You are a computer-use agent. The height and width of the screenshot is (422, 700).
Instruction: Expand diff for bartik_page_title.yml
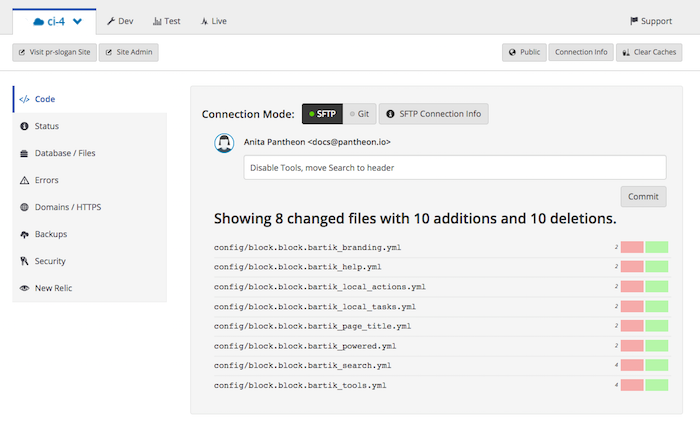coord(312,326)
